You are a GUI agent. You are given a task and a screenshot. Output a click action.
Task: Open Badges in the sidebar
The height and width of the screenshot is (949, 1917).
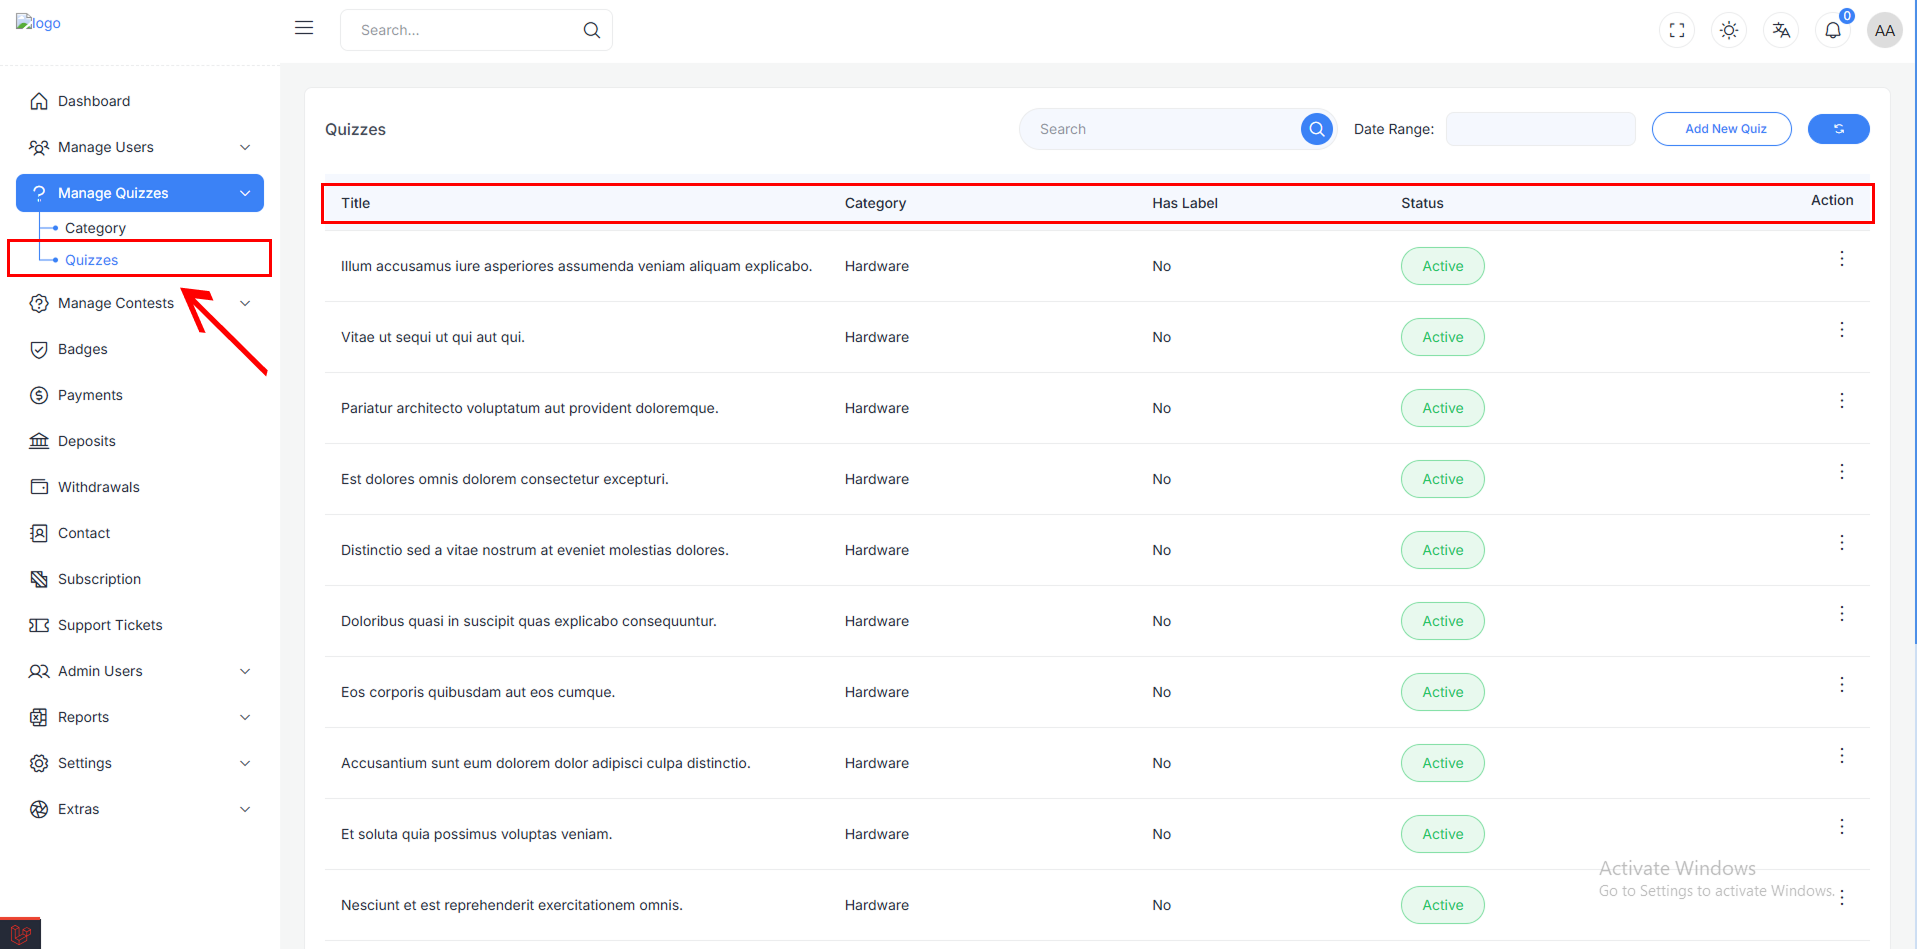point(140,349)
